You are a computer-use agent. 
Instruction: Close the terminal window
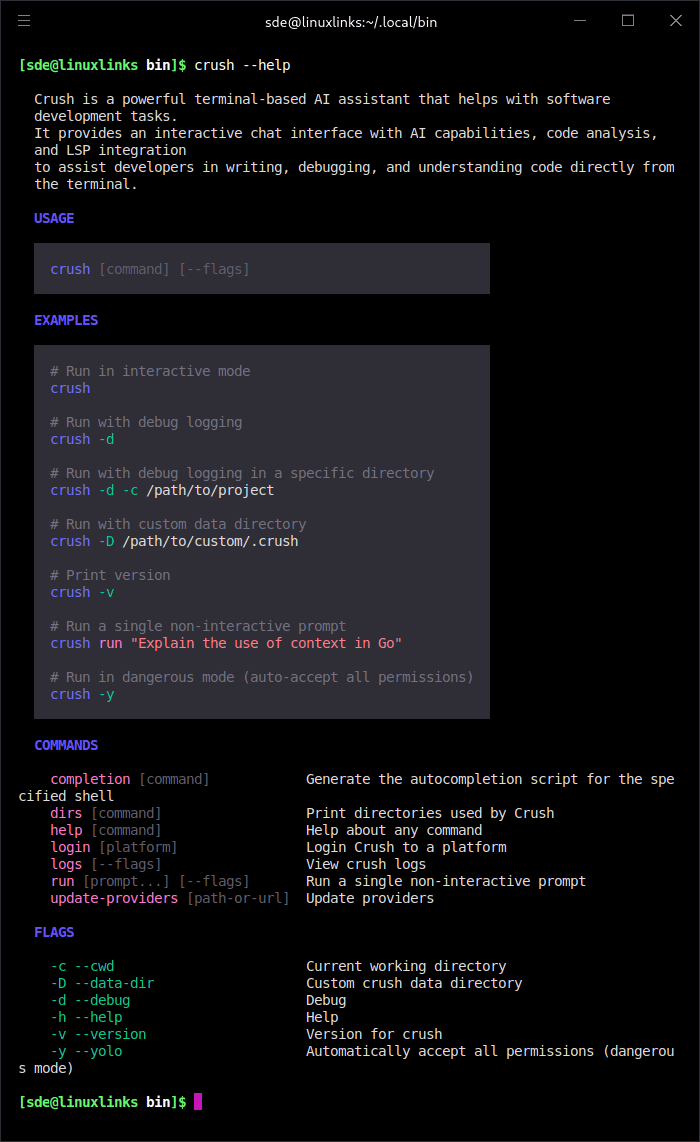point(675,20)
